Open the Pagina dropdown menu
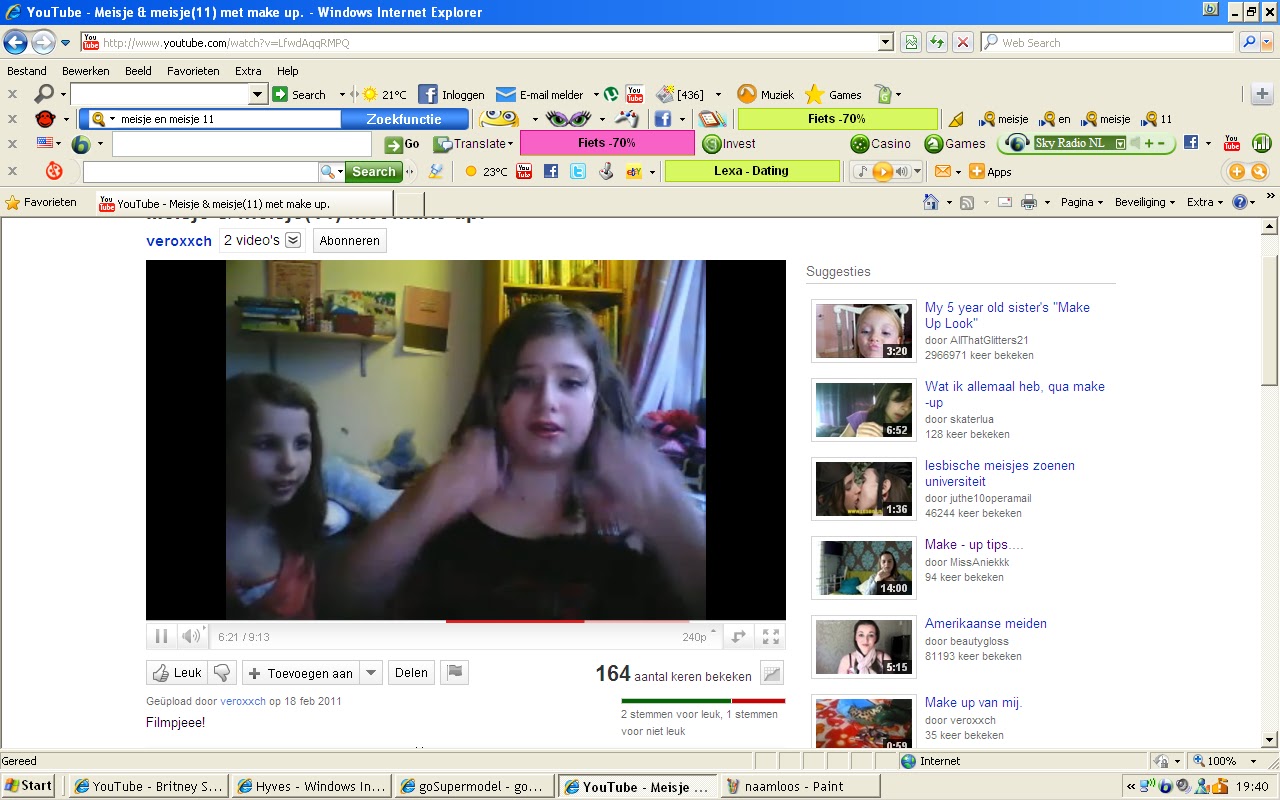1280x800 pixels. pyautogui.click(x=1082, y=202)
